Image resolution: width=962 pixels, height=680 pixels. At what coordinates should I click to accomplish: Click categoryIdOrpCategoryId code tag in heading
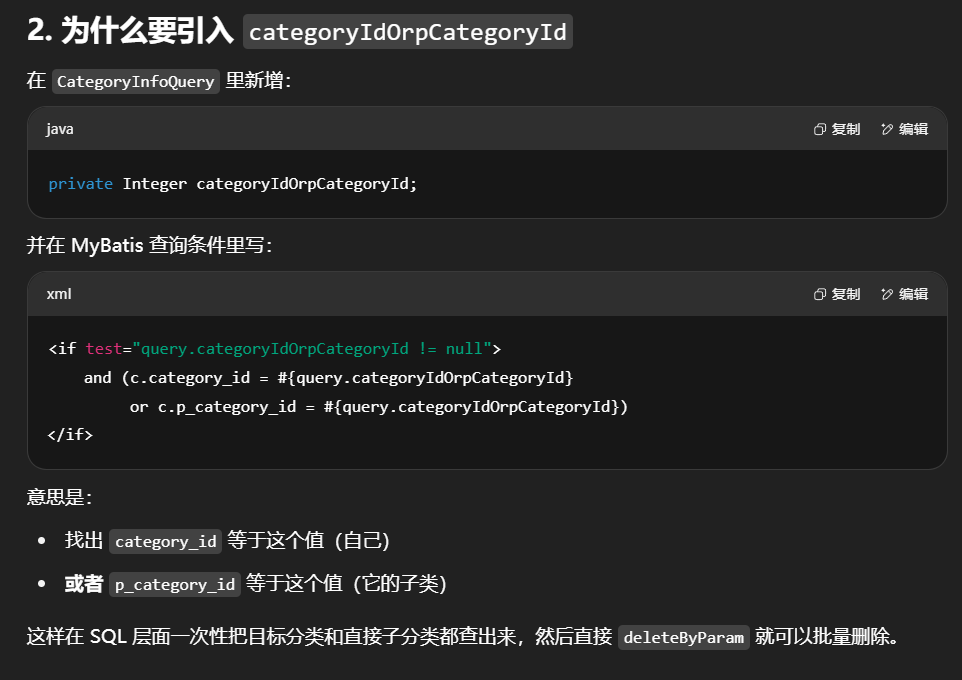(x=407, y=32)
